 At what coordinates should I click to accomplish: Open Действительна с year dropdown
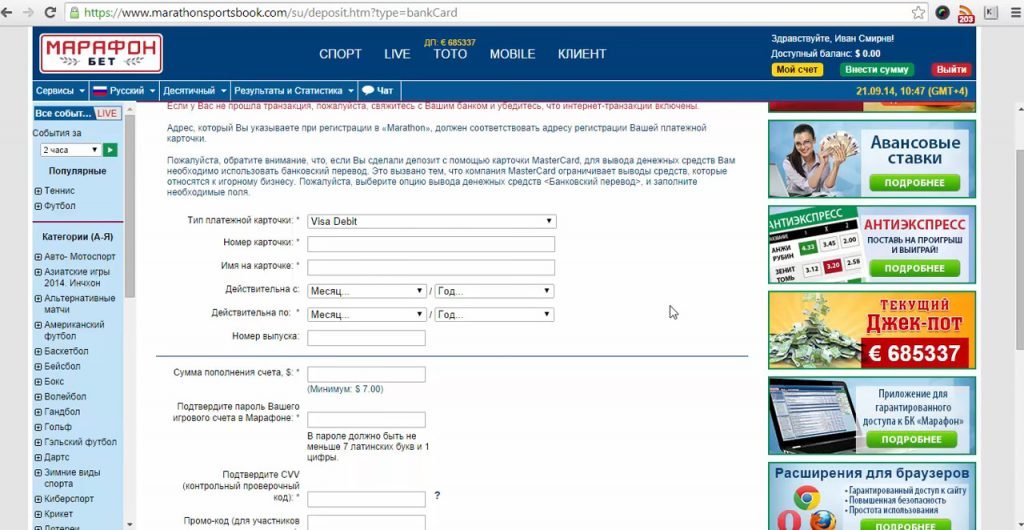494,291
